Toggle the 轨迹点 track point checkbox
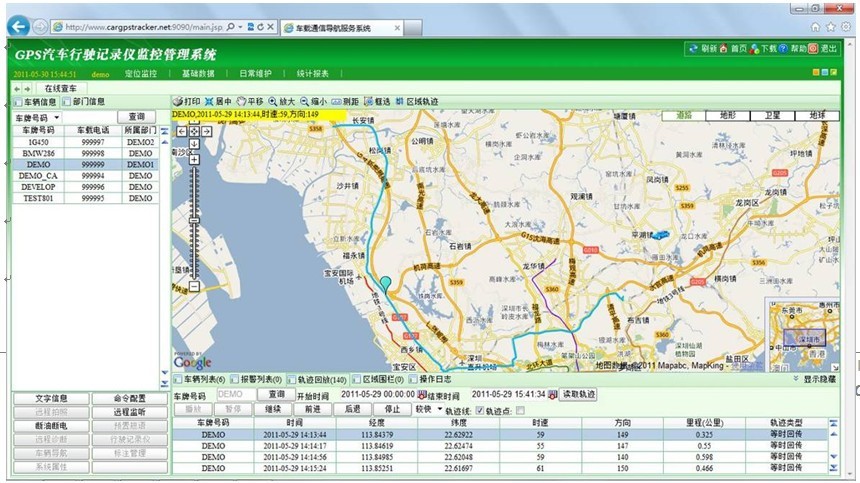This screenshot has height=483, width=860. coord(520,411)
